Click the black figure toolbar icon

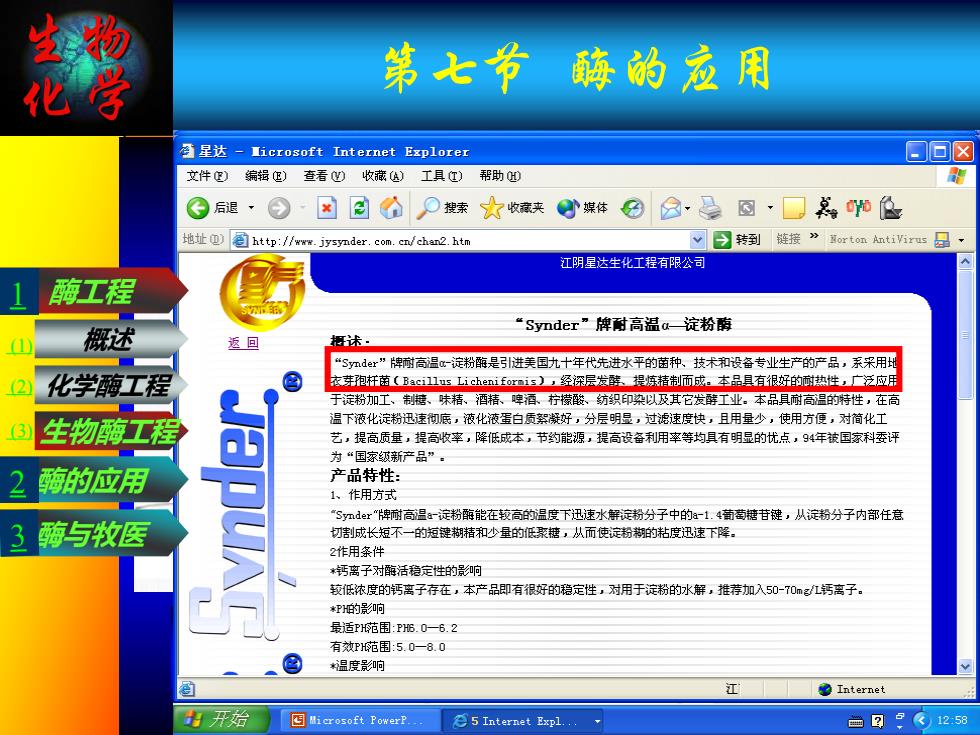[x=826, y=208]
